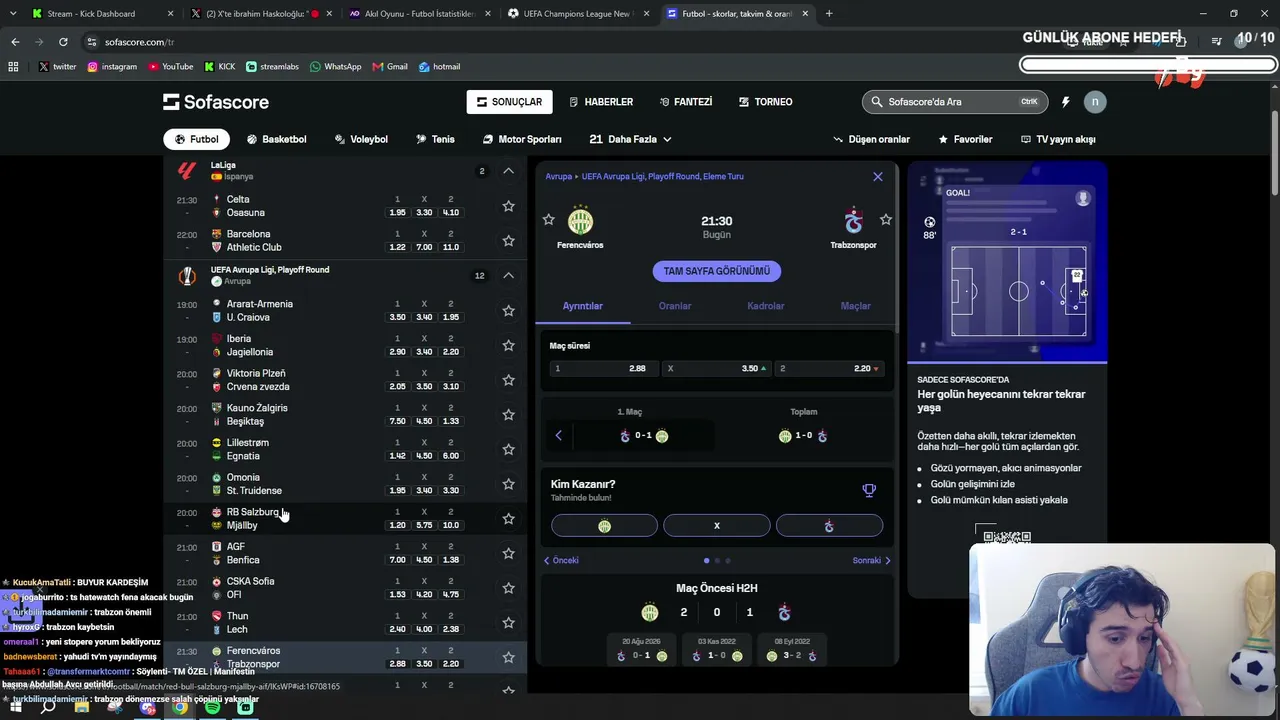Open the YouTube bookmark

[170, 67]
